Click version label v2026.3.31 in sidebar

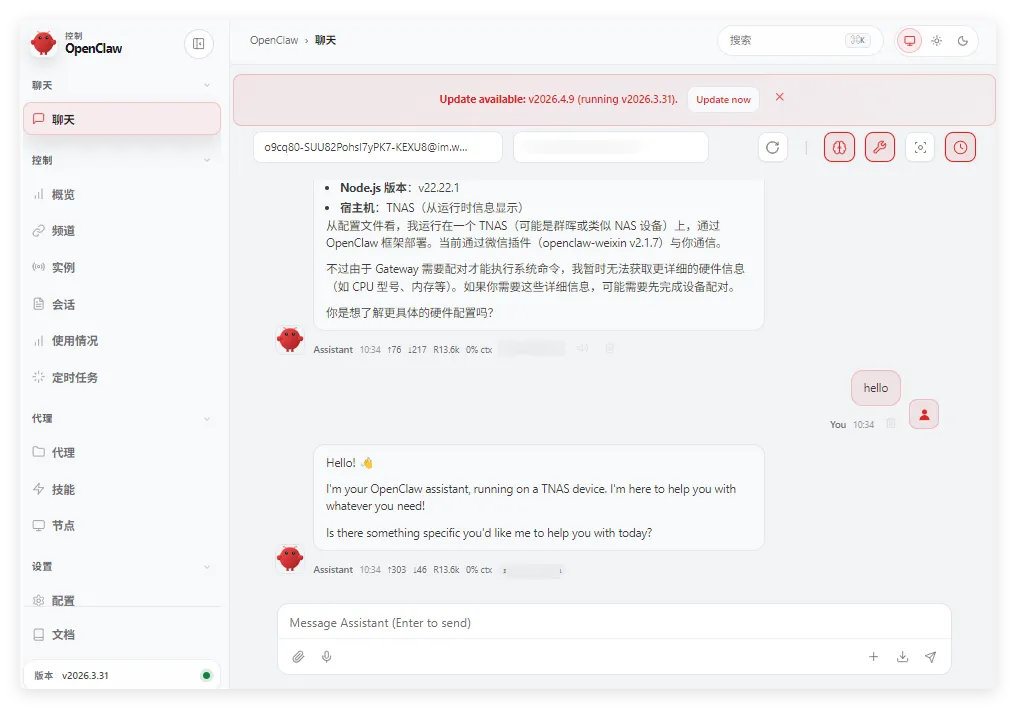point(85,676)
